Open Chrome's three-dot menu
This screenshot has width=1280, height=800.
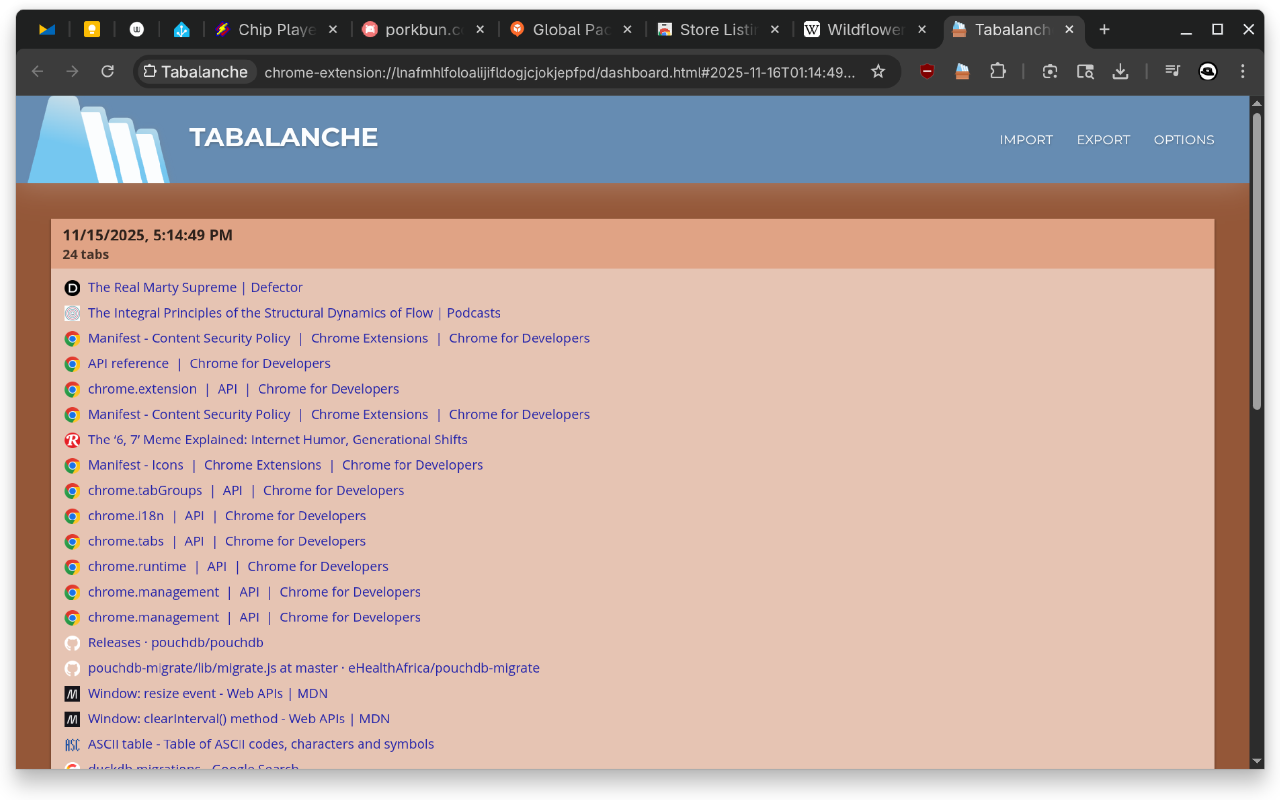tap(1243, 71)
